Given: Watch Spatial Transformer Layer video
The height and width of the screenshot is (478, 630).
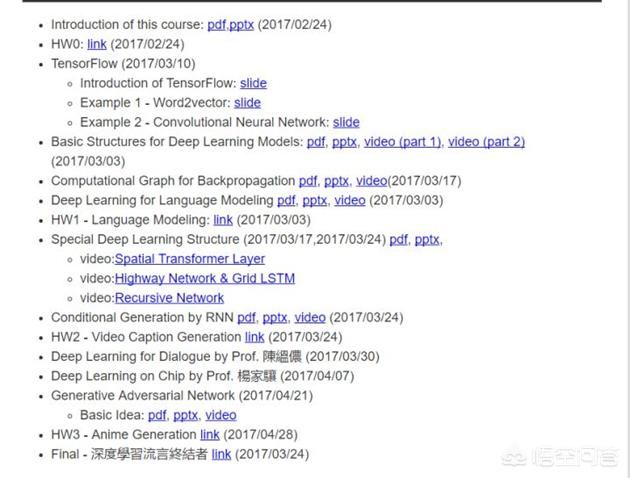Looking at the screenshot, I should [x=190, y=259].
